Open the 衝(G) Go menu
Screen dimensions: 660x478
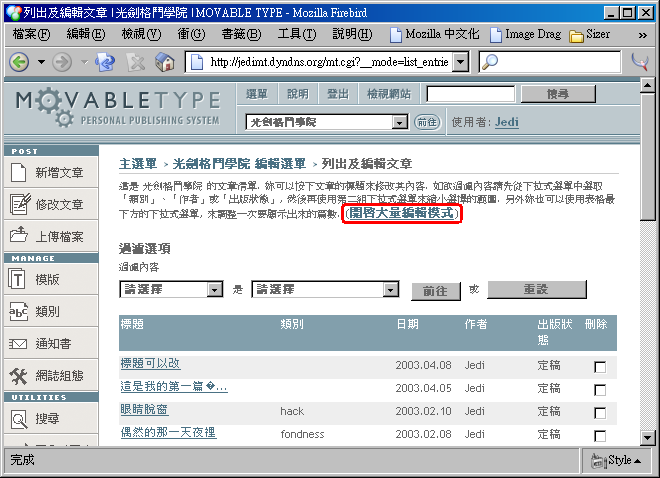191,34
